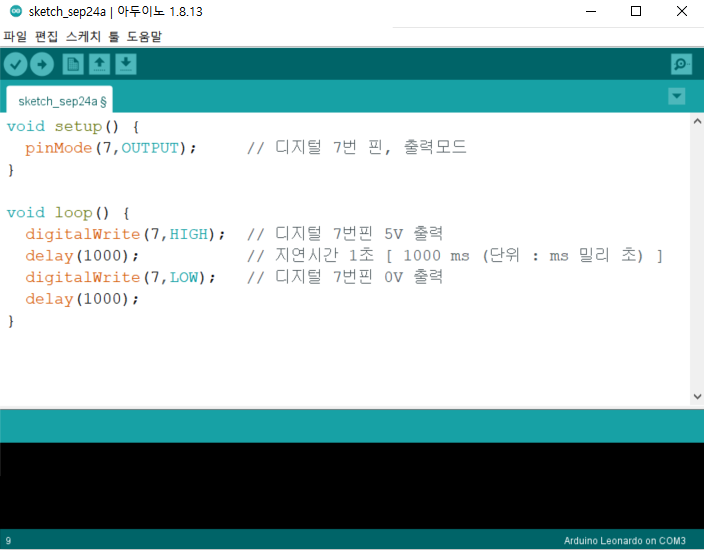Click the void setup() line
Screen dimensions: 704x550
73,126
